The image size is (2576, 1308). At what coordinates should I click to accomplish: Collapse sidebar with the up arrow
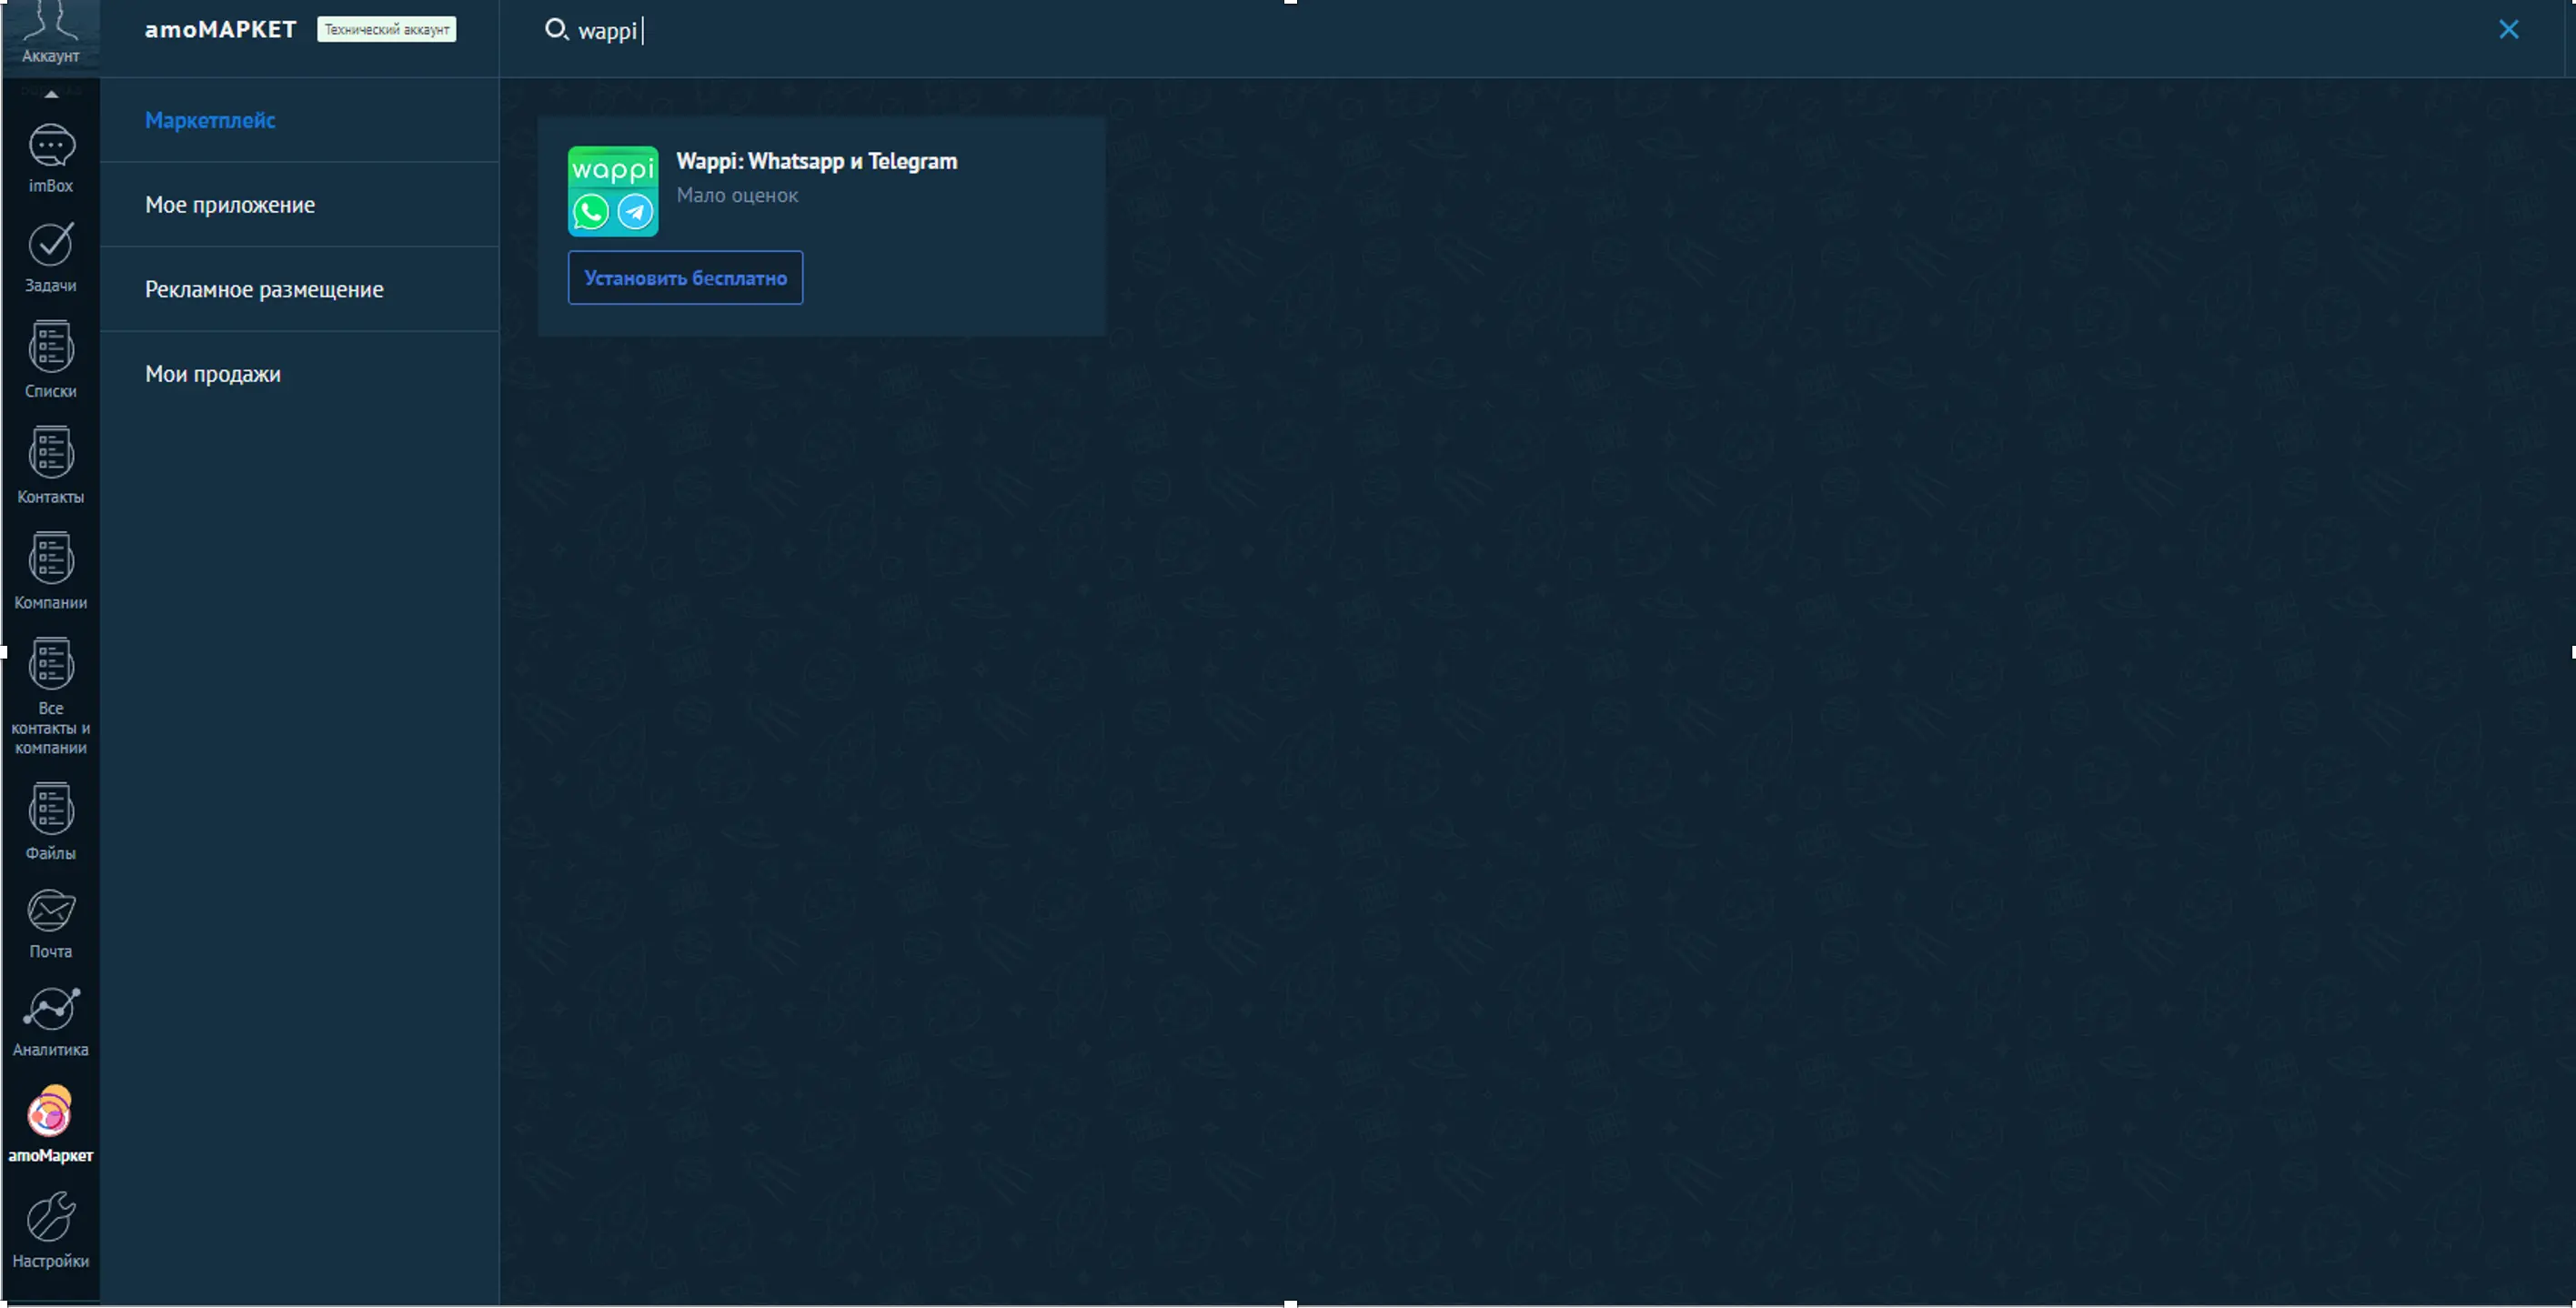(51, 94)
